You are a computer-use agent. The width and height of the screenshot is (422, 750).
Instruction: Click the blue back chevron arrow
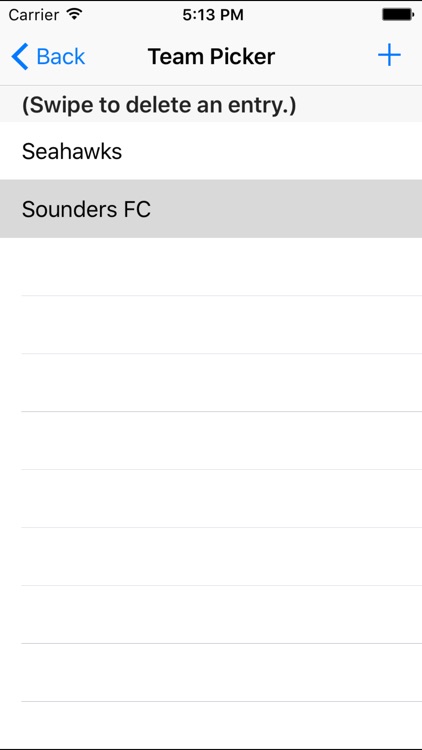pos(20,56)
